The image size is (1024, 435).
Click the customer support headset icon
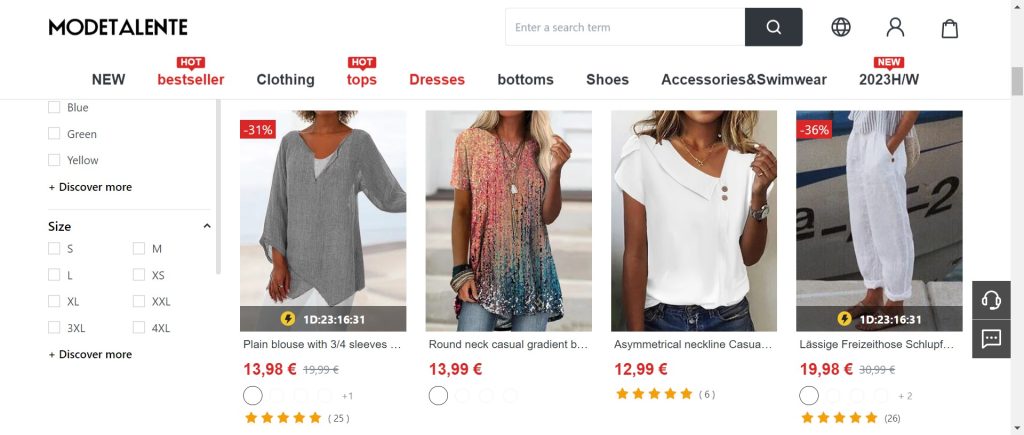[991, 300]
